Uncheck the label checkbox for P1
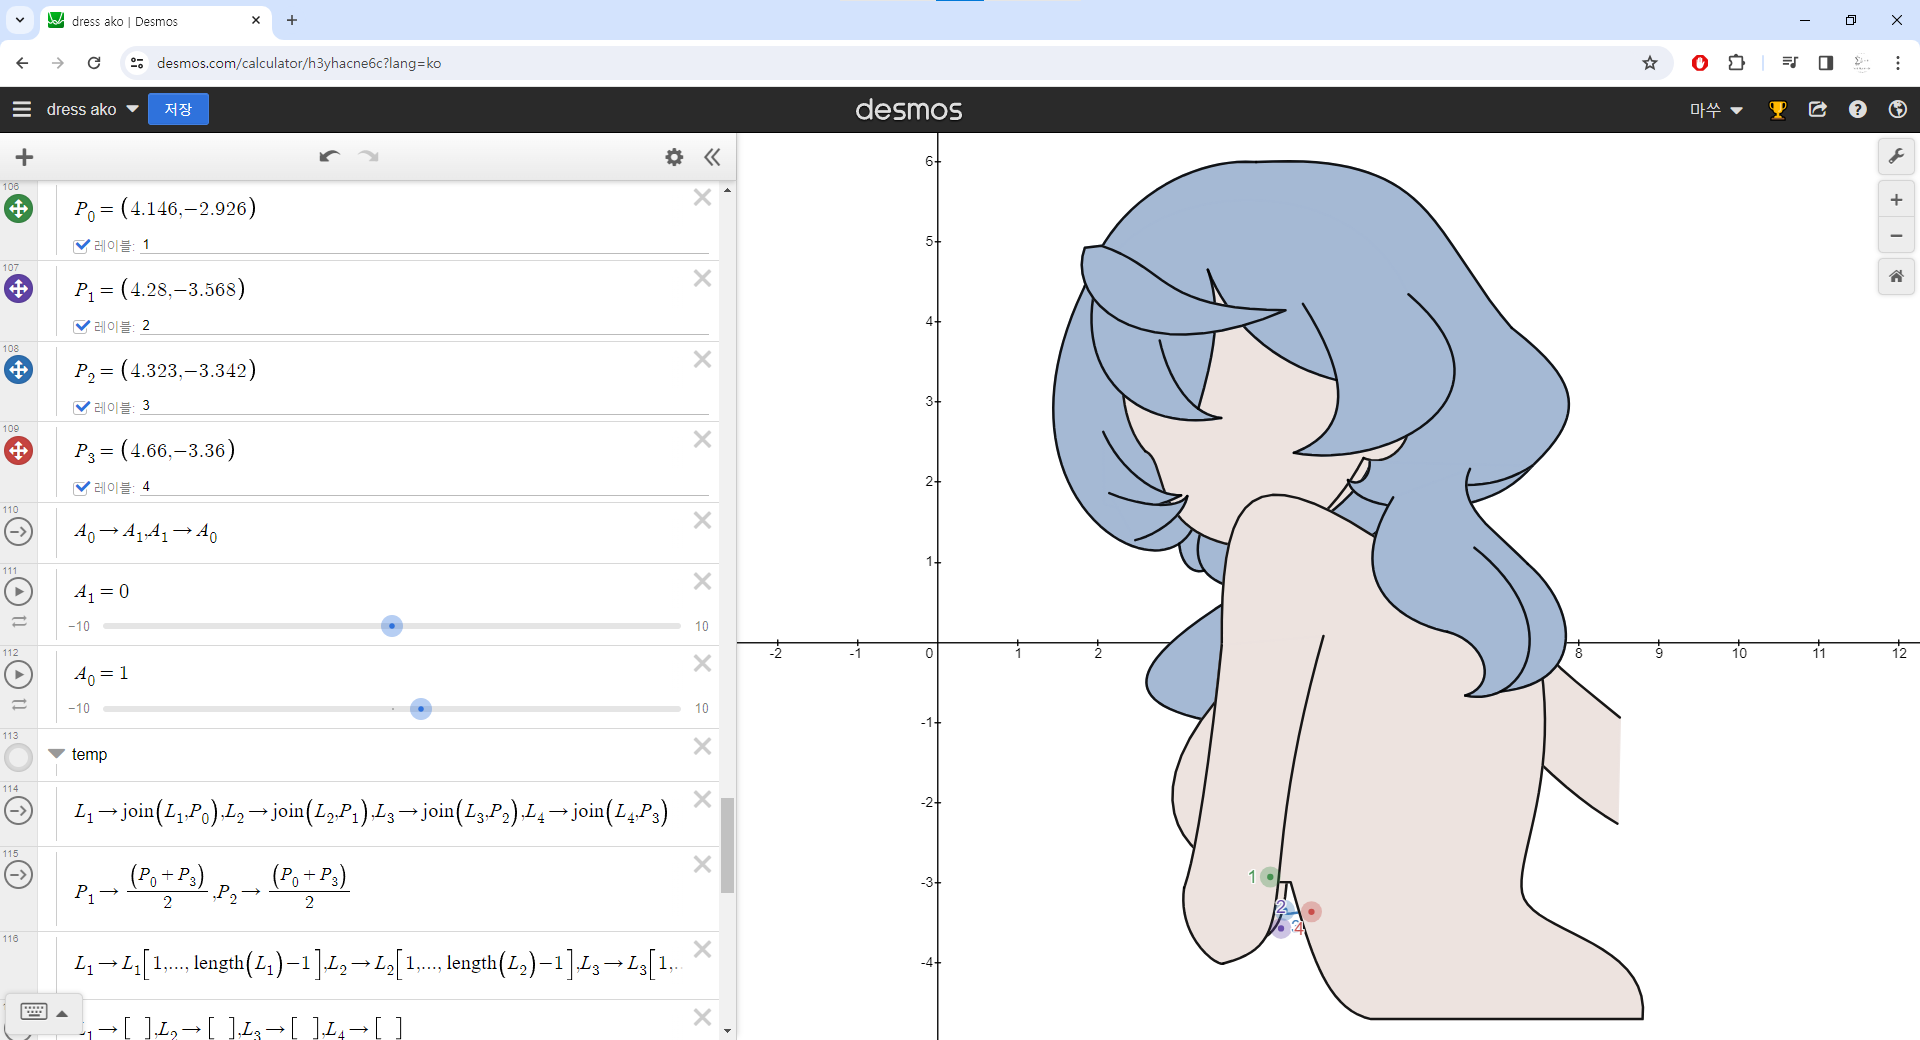 pyautogui.click(x=82, y=326)
